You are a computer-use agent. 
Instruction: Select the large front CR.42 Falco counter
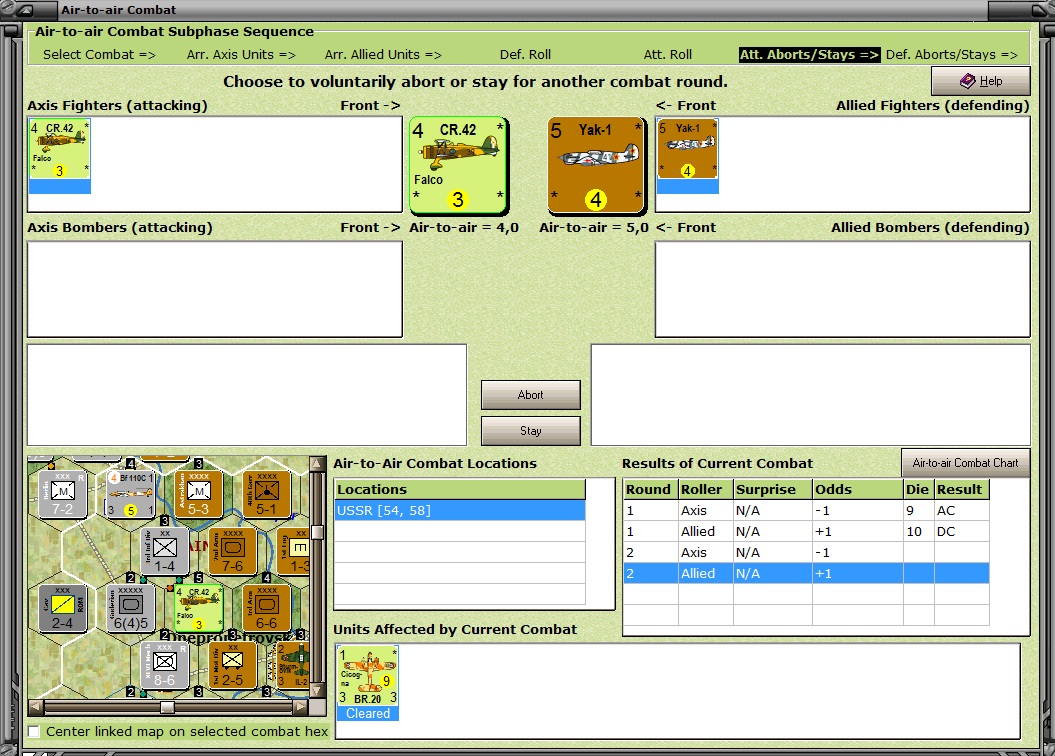click(x=458, y=165)
